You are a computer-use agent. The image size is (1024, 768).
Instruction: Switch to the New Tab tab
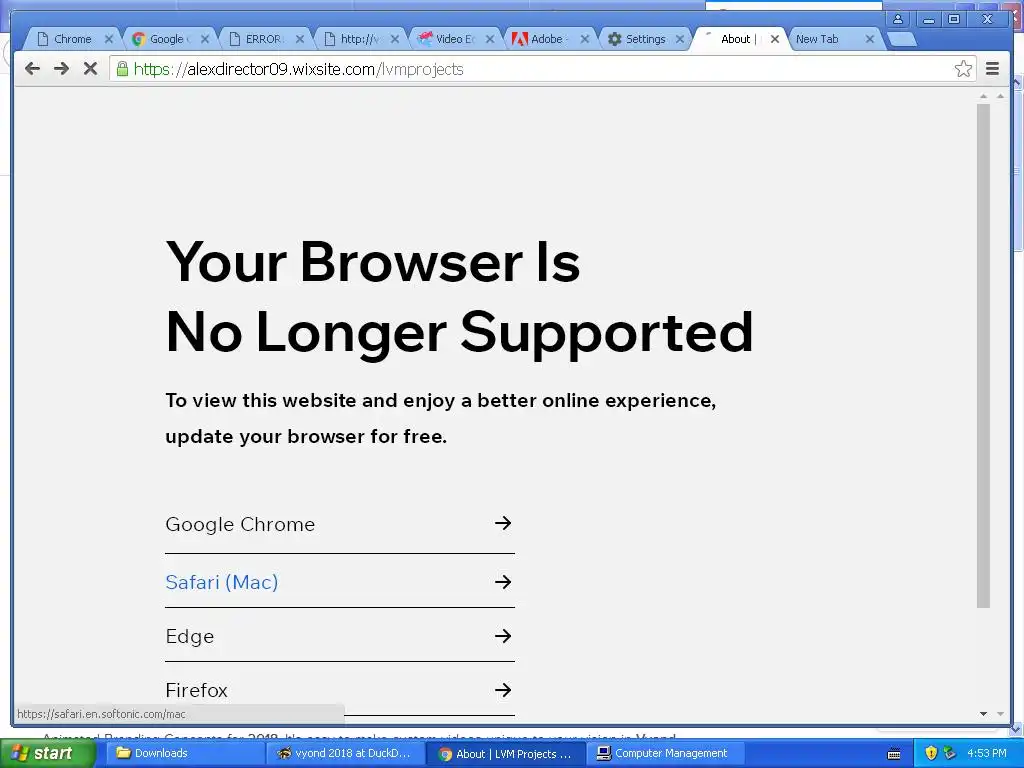[x=818, y=39]
